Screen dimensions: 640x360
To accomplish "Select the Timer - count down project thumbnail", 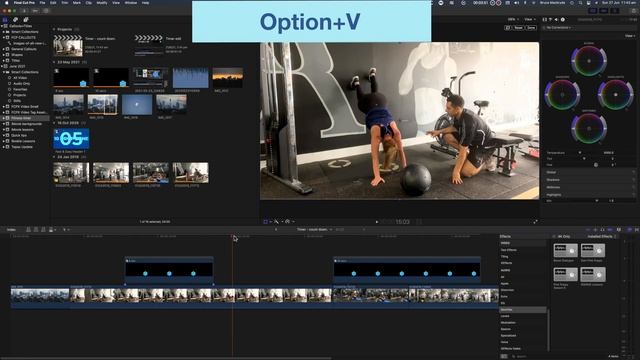I will [x=68, y=46].
